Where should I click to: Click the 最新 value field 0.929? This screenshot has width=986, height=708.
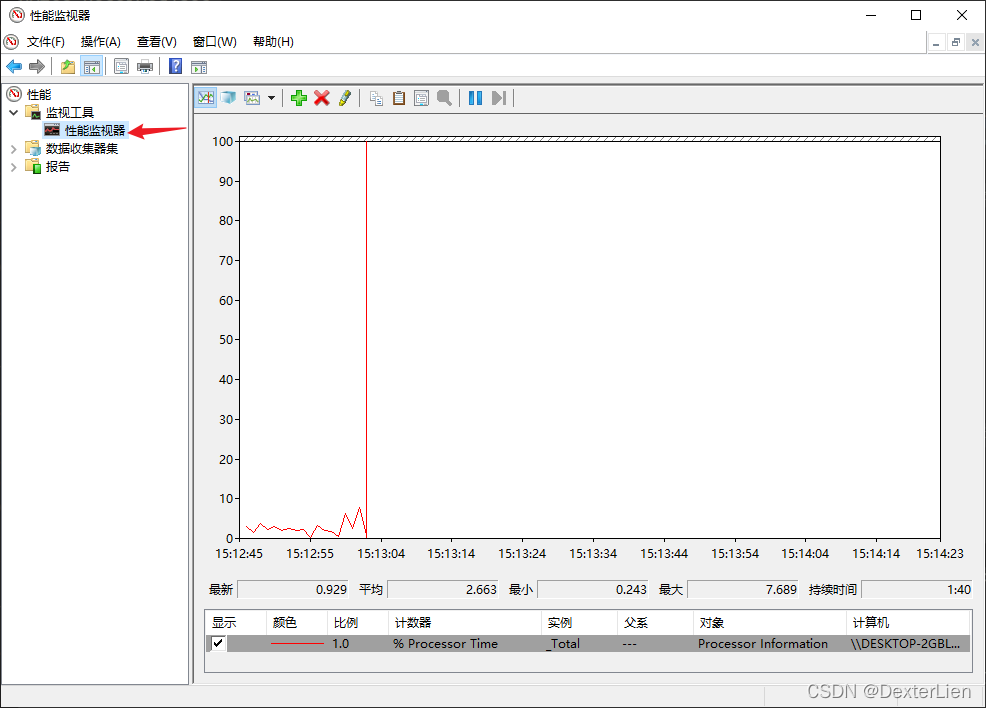293,589
